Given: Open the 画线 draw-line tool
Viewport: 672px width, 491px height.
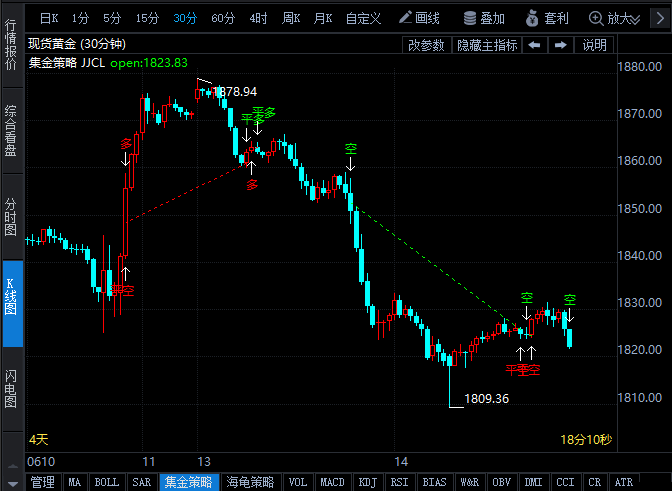Looking at the screenshot, I should pyautogui.click(x=419, y=18).
